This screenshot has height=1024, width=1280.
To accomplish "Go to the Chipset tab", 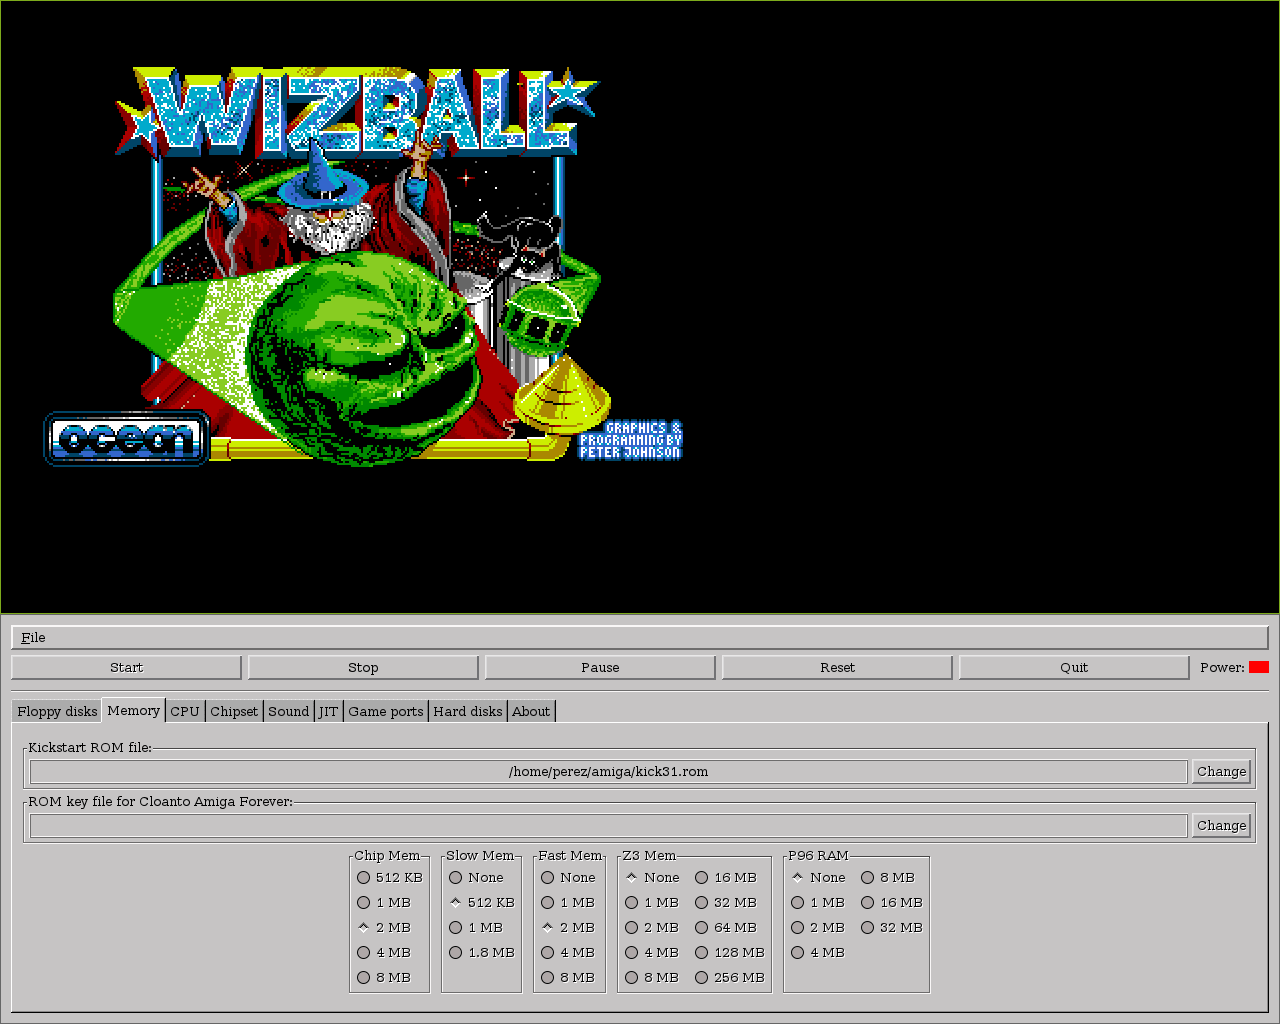I will click(234, 711).
